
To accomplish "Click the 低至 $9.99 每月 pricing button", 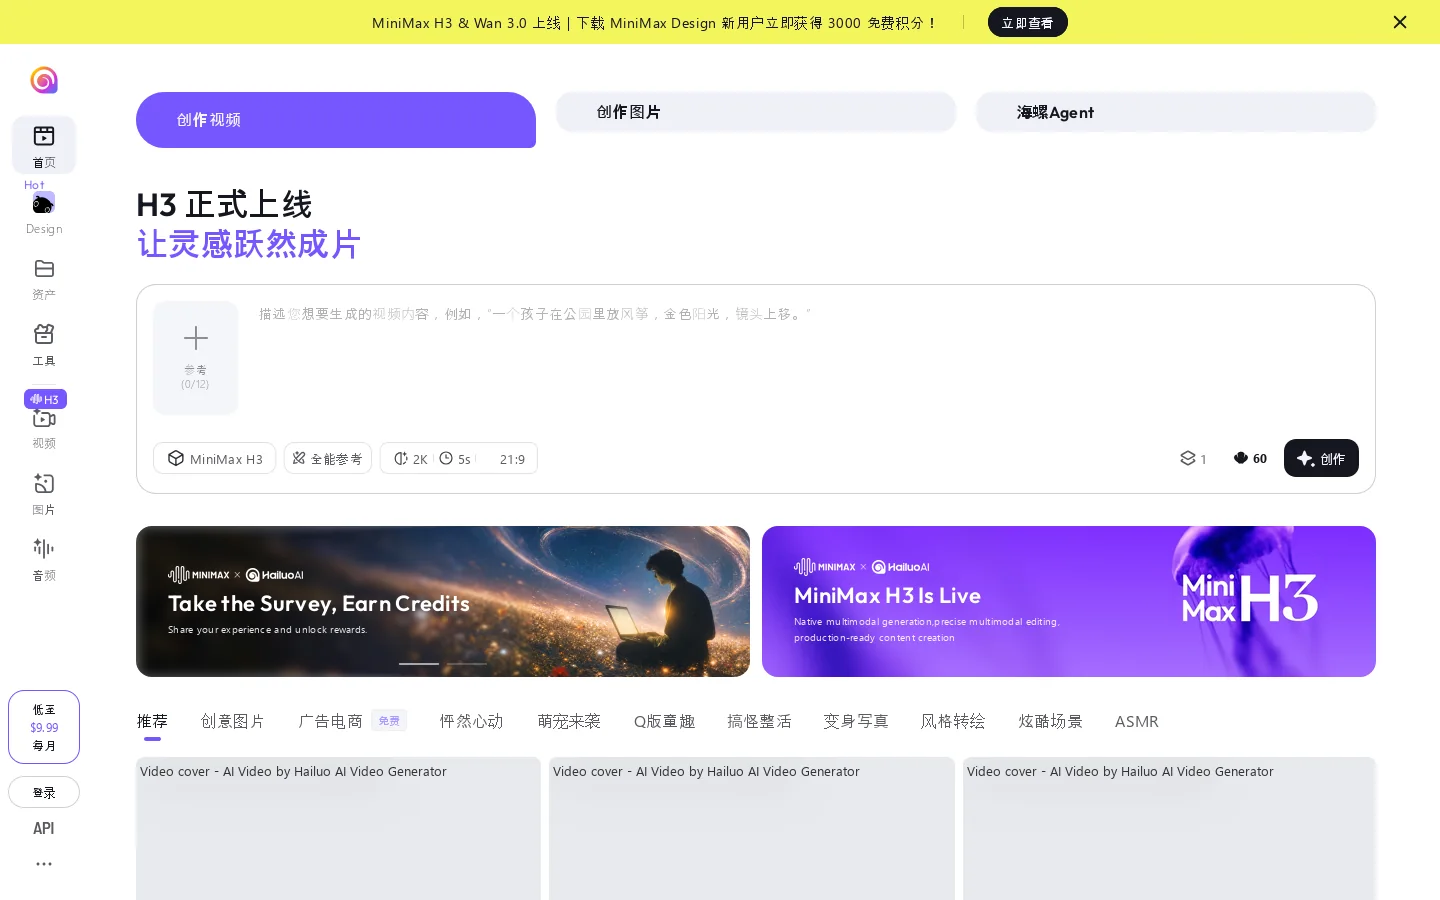I will (x=44, y=727).
